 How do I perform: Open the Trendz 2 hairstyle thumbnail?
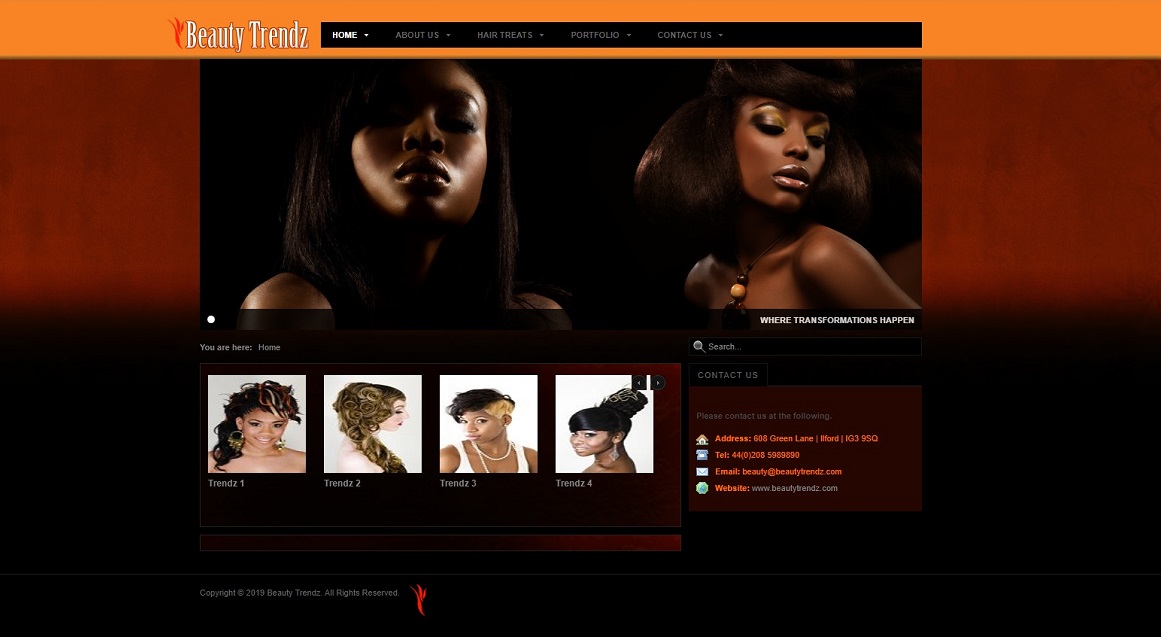point(372,424)
